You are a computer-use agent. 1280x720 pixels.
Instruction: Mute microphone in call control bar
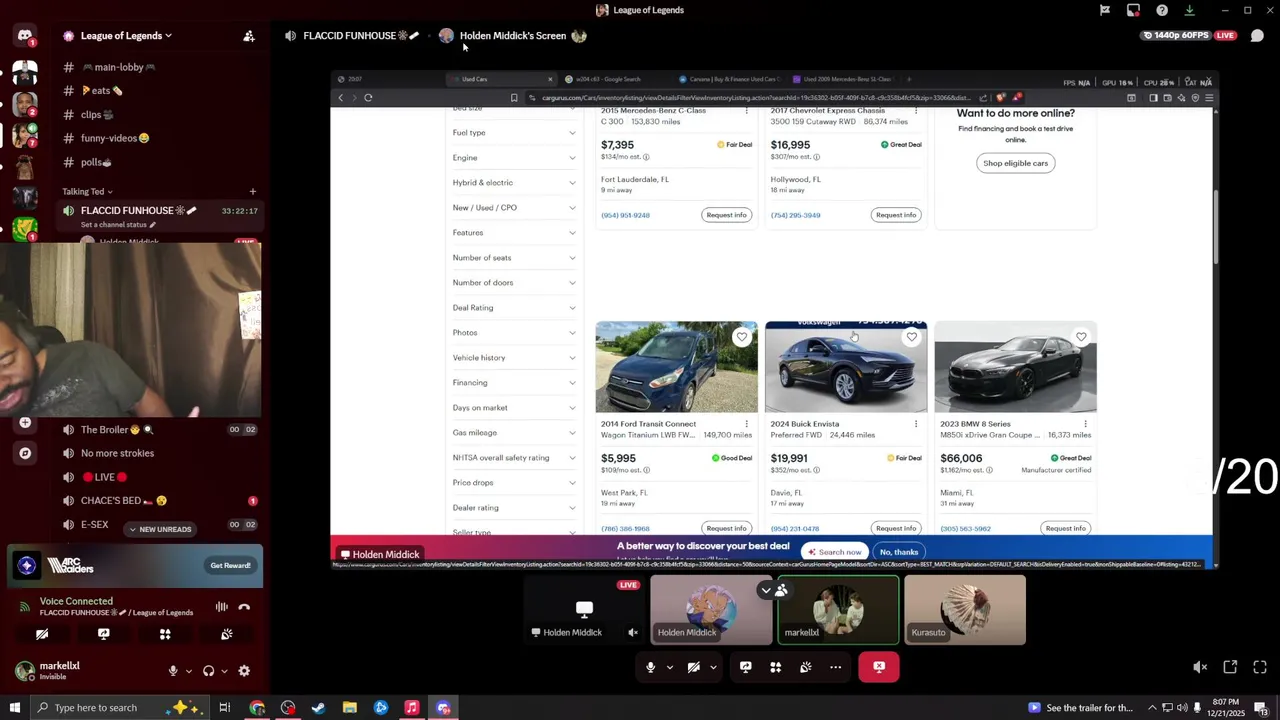coord(651,667)
